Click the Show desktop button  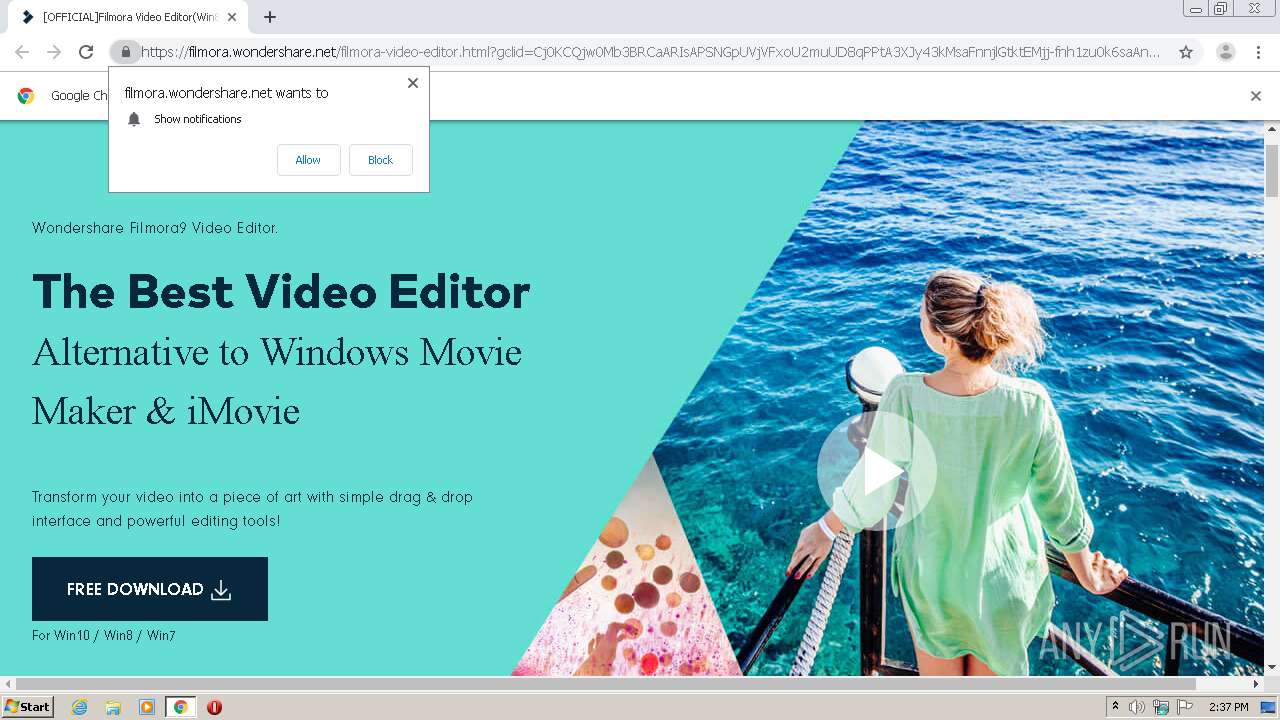tap(1268, 707)
